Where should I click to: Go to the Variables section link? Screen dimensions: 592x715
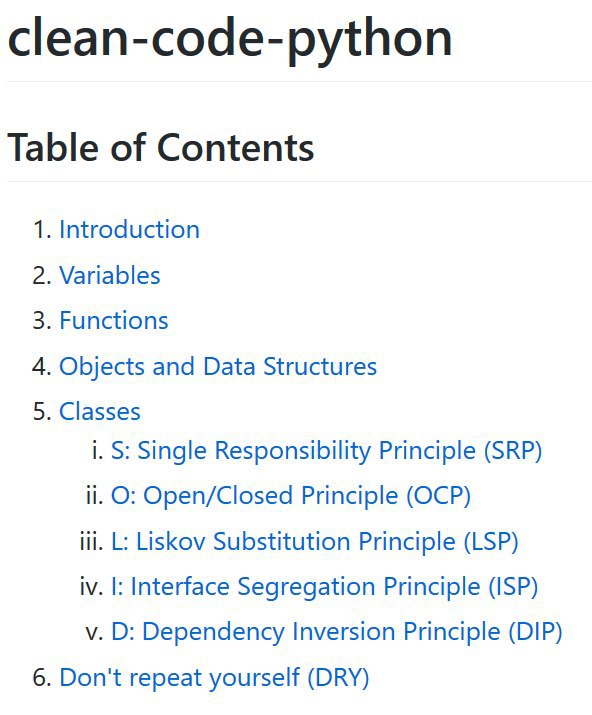click(x=110, y=275)
